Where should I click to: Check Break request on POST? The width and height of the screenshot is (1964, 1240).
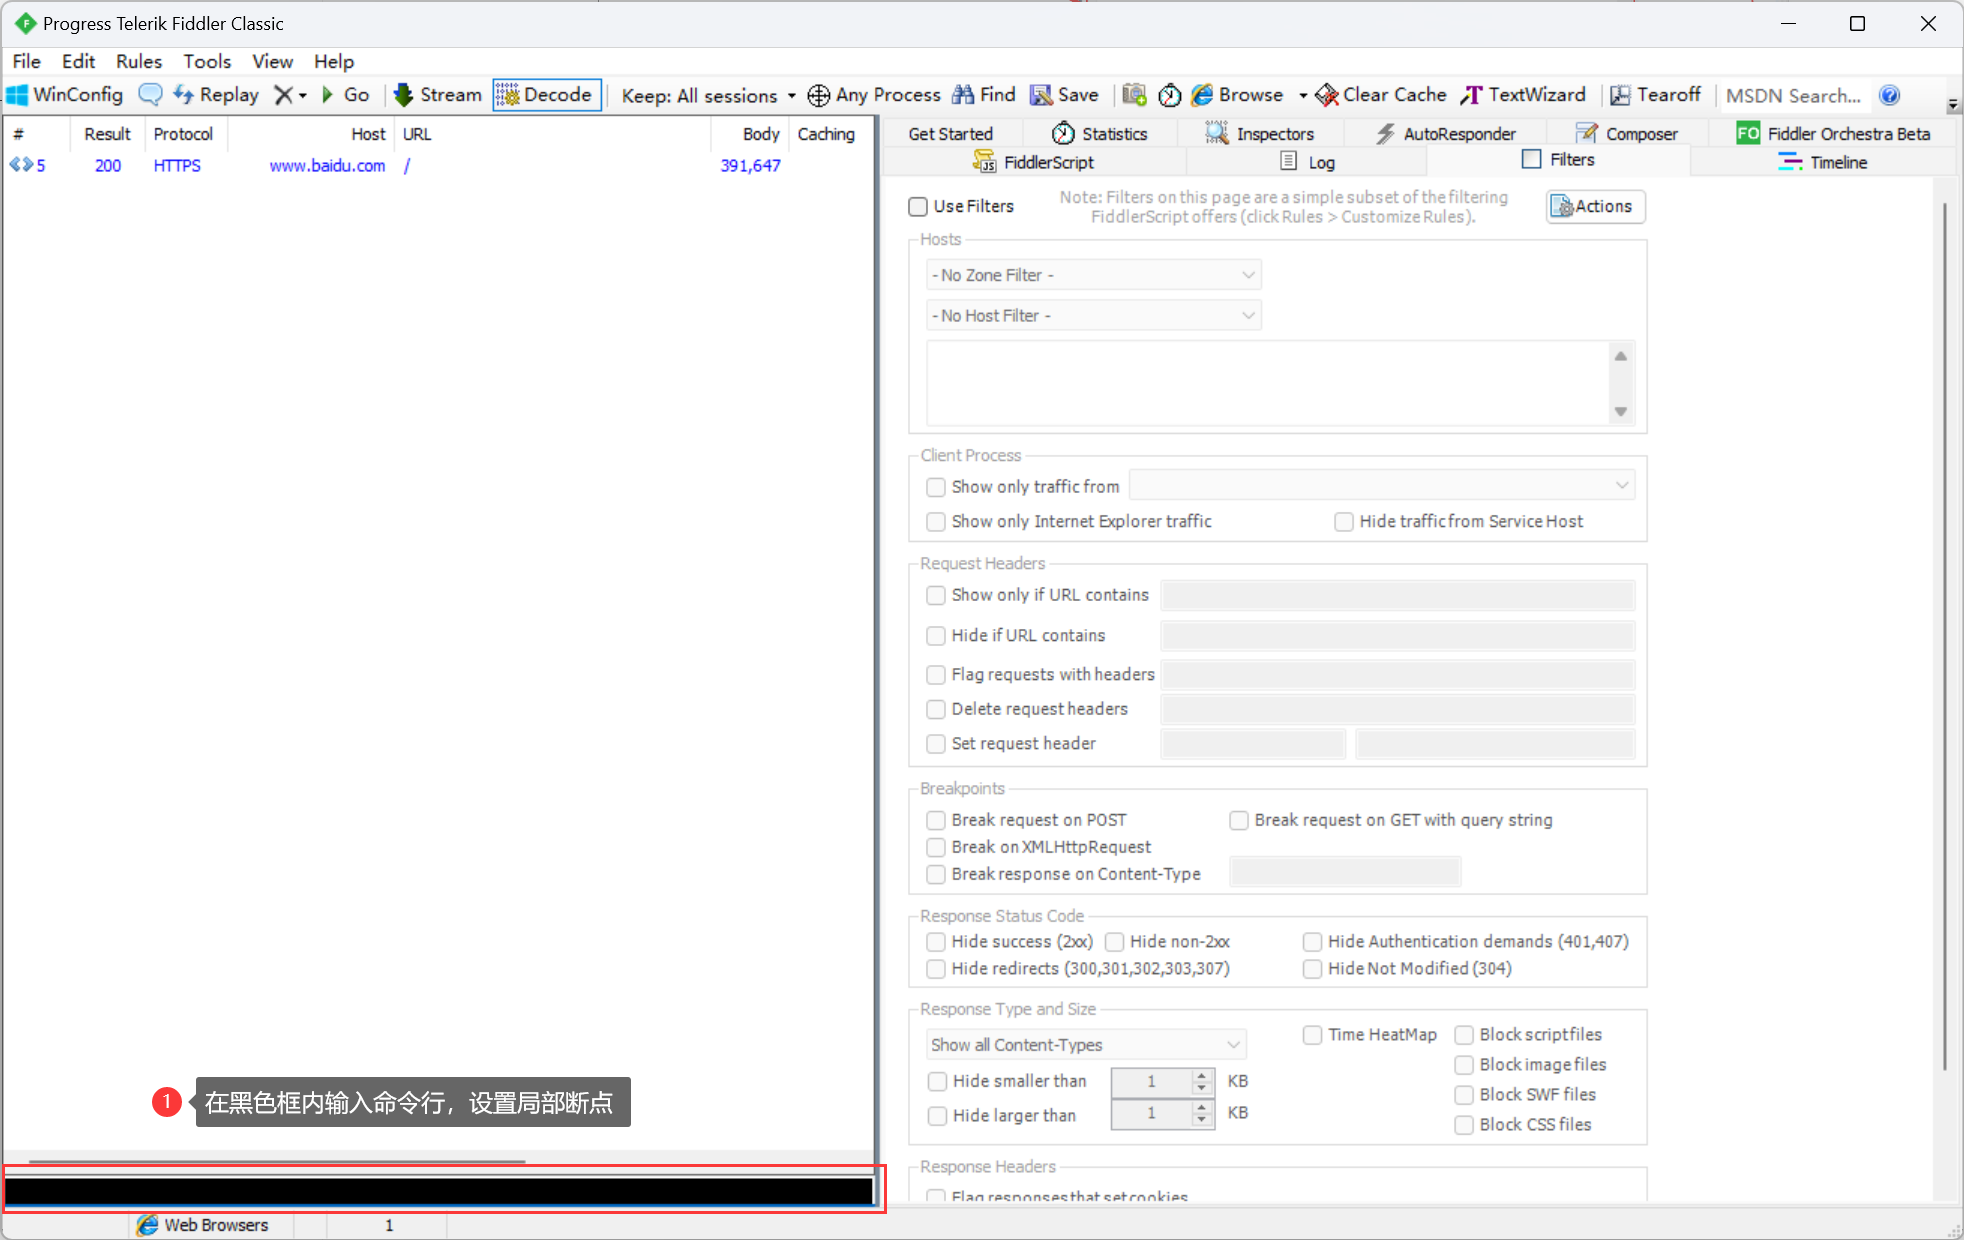pyautogui.click(x=936, y=820)
